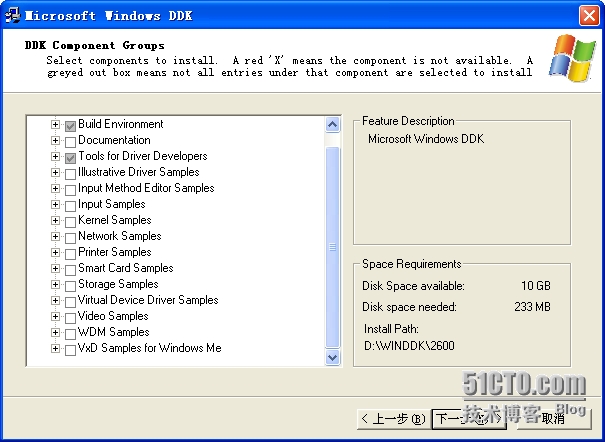Expand the Smart Card Samples node
This screenshot has width=605, height=442.
(55, 268)
